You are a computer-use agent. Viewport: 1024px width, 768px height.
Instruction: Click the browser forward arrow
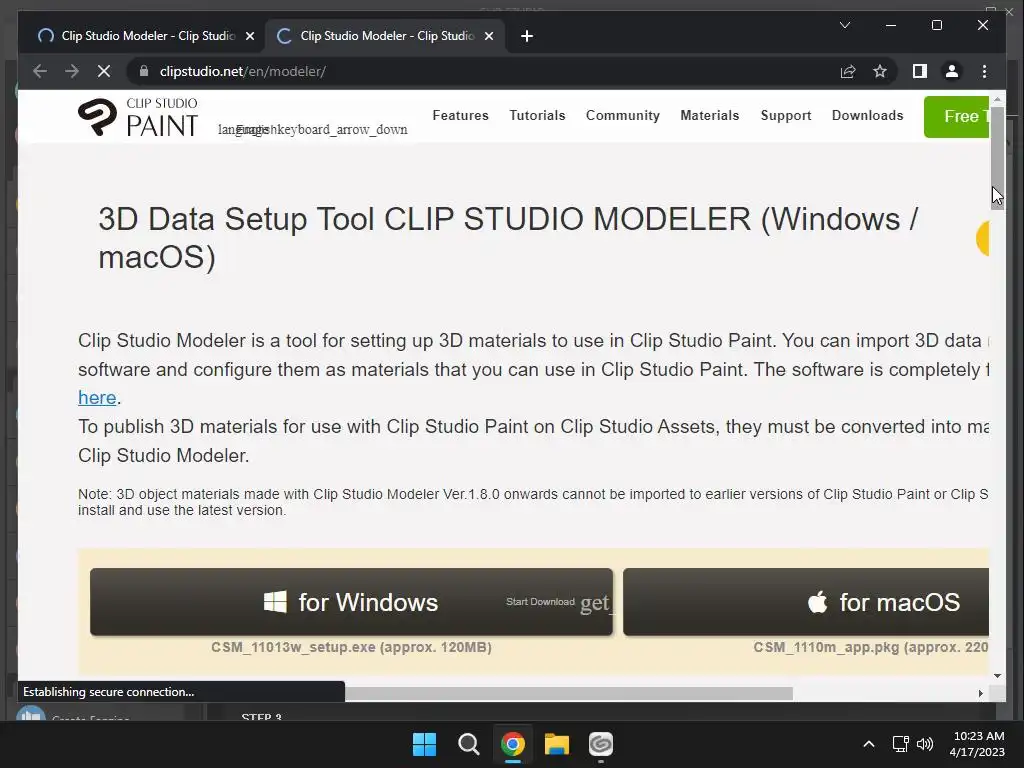click(72, 71)
